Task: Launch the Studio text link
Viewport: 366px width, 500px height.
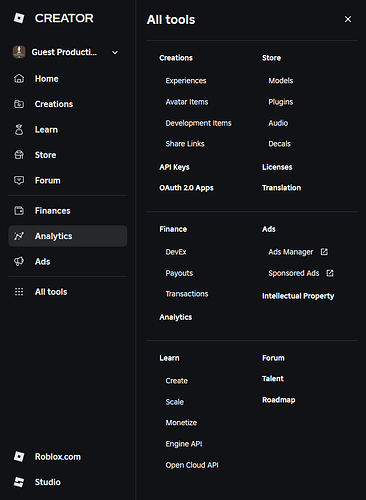Action: (48, 482)
